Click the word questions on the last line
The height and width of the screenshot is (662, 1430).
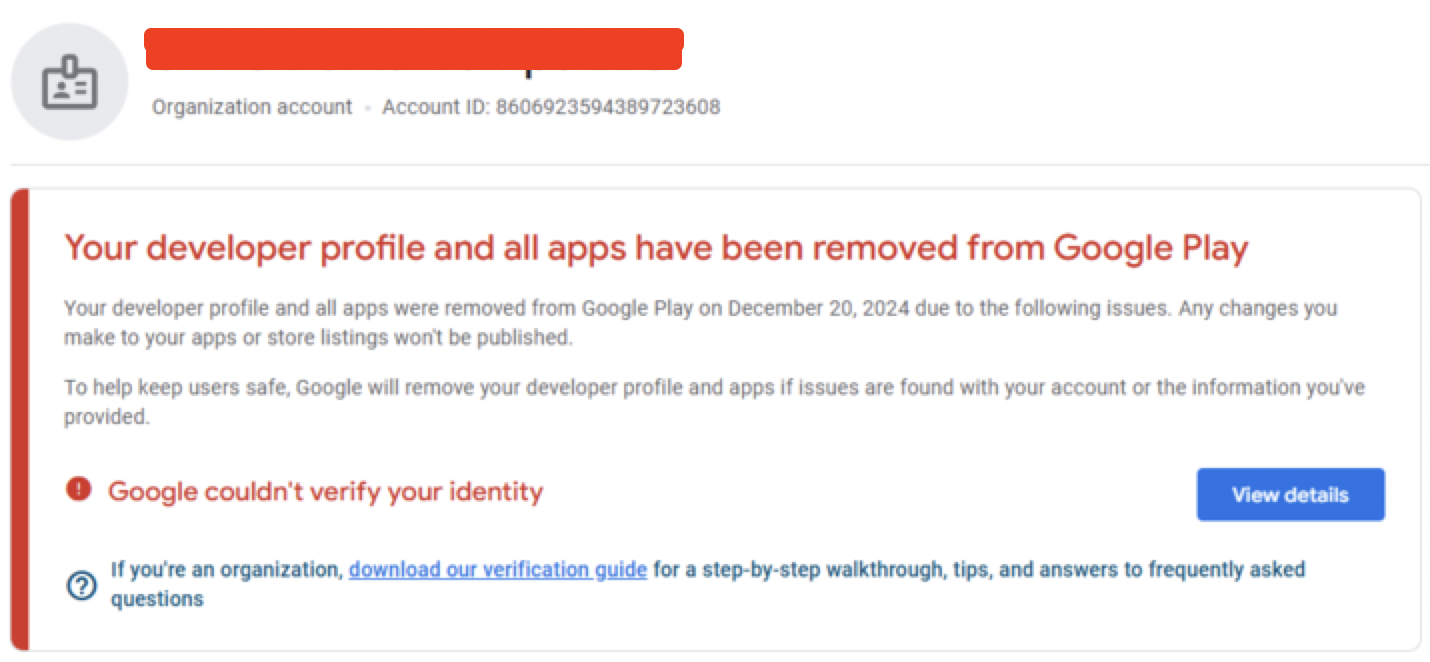tap(157, 599)
